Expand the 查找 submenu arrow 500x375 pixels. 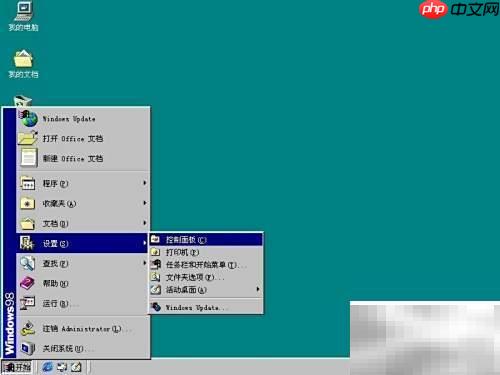point(145,263)
